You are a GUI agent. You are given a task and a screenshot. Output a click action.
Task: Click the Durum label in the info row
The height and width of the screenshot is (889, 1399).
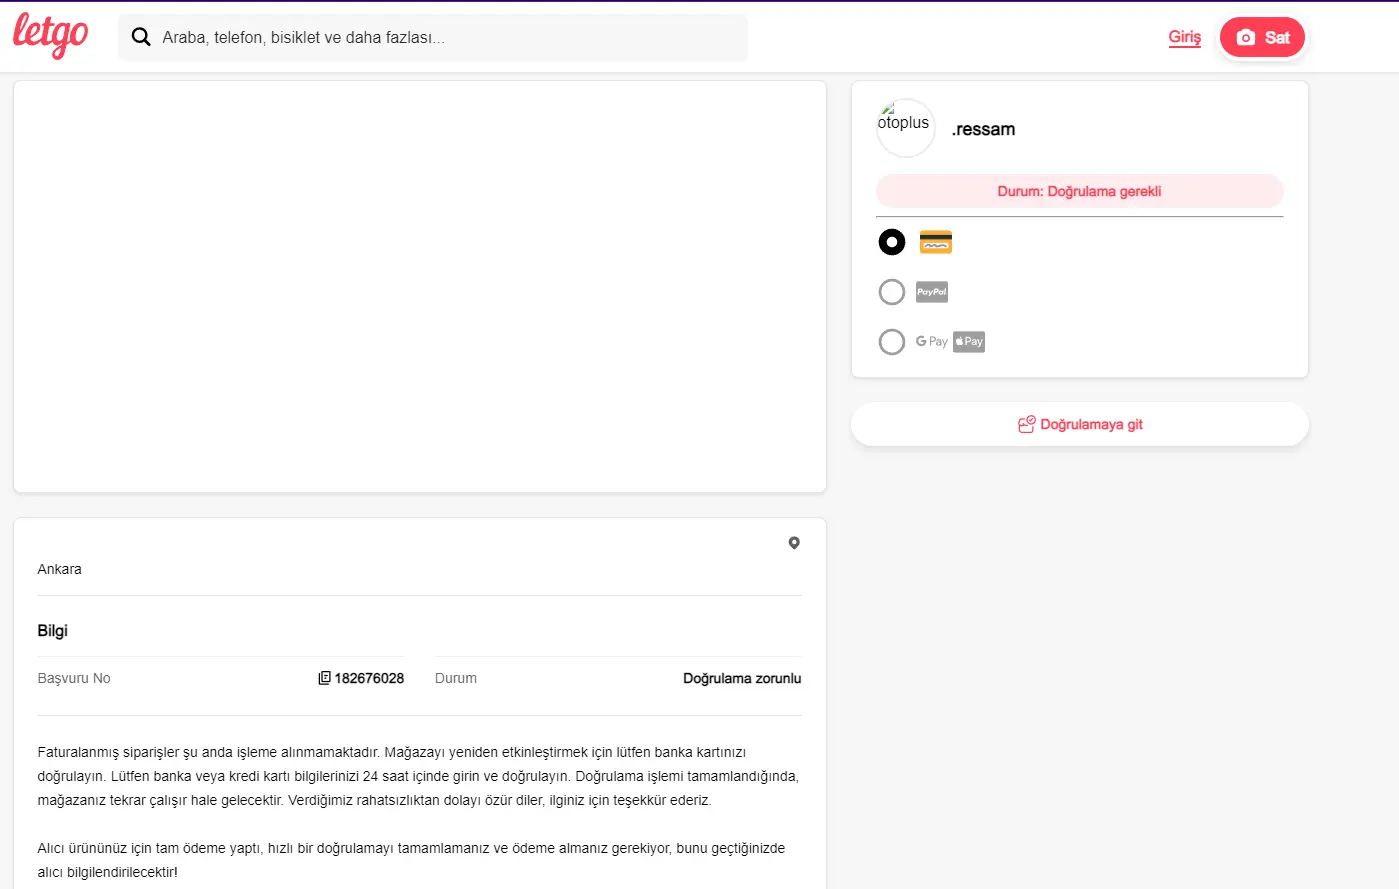(456, 678)
